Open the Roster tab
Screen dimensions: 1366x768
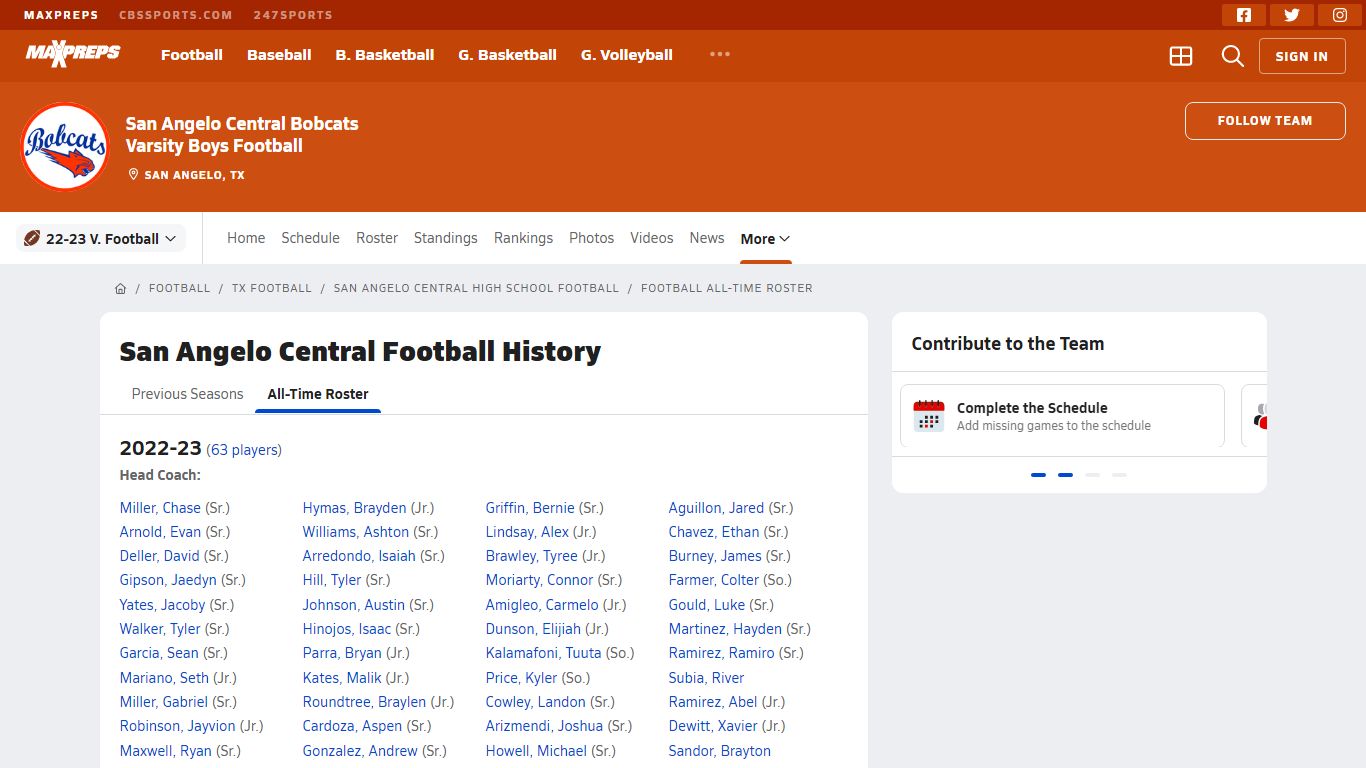coord(377,238)
